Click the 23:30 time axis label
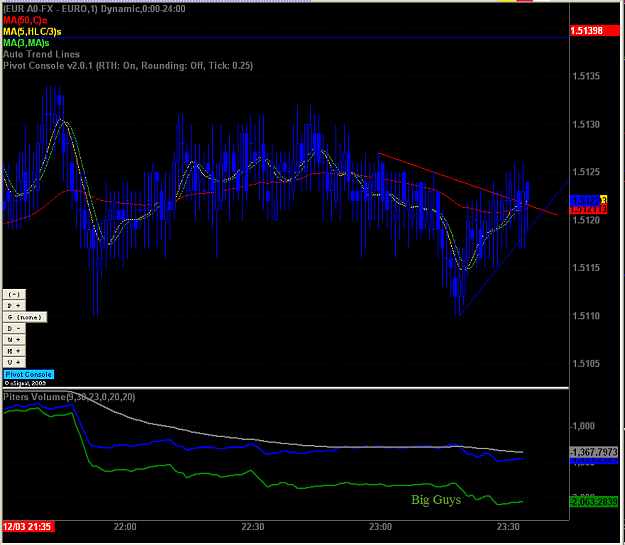Image resolution: width=625 pixels, height=545 pixels. (x=508, y=527)
